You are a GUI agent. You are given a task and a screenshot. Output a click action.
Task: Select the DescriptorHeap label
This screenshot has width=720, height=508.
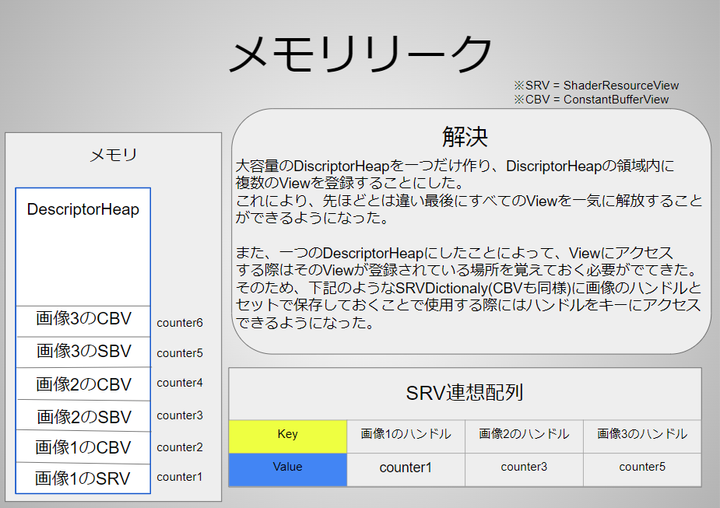(83, 209)
